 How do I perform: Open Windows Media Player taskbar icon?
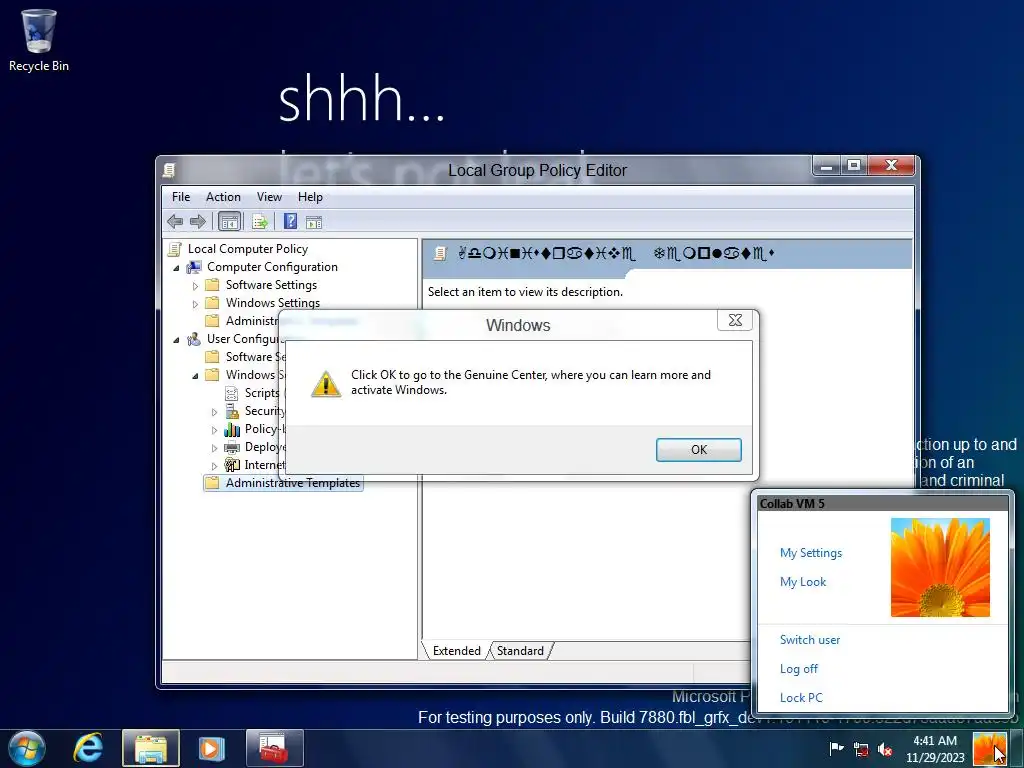212,748
